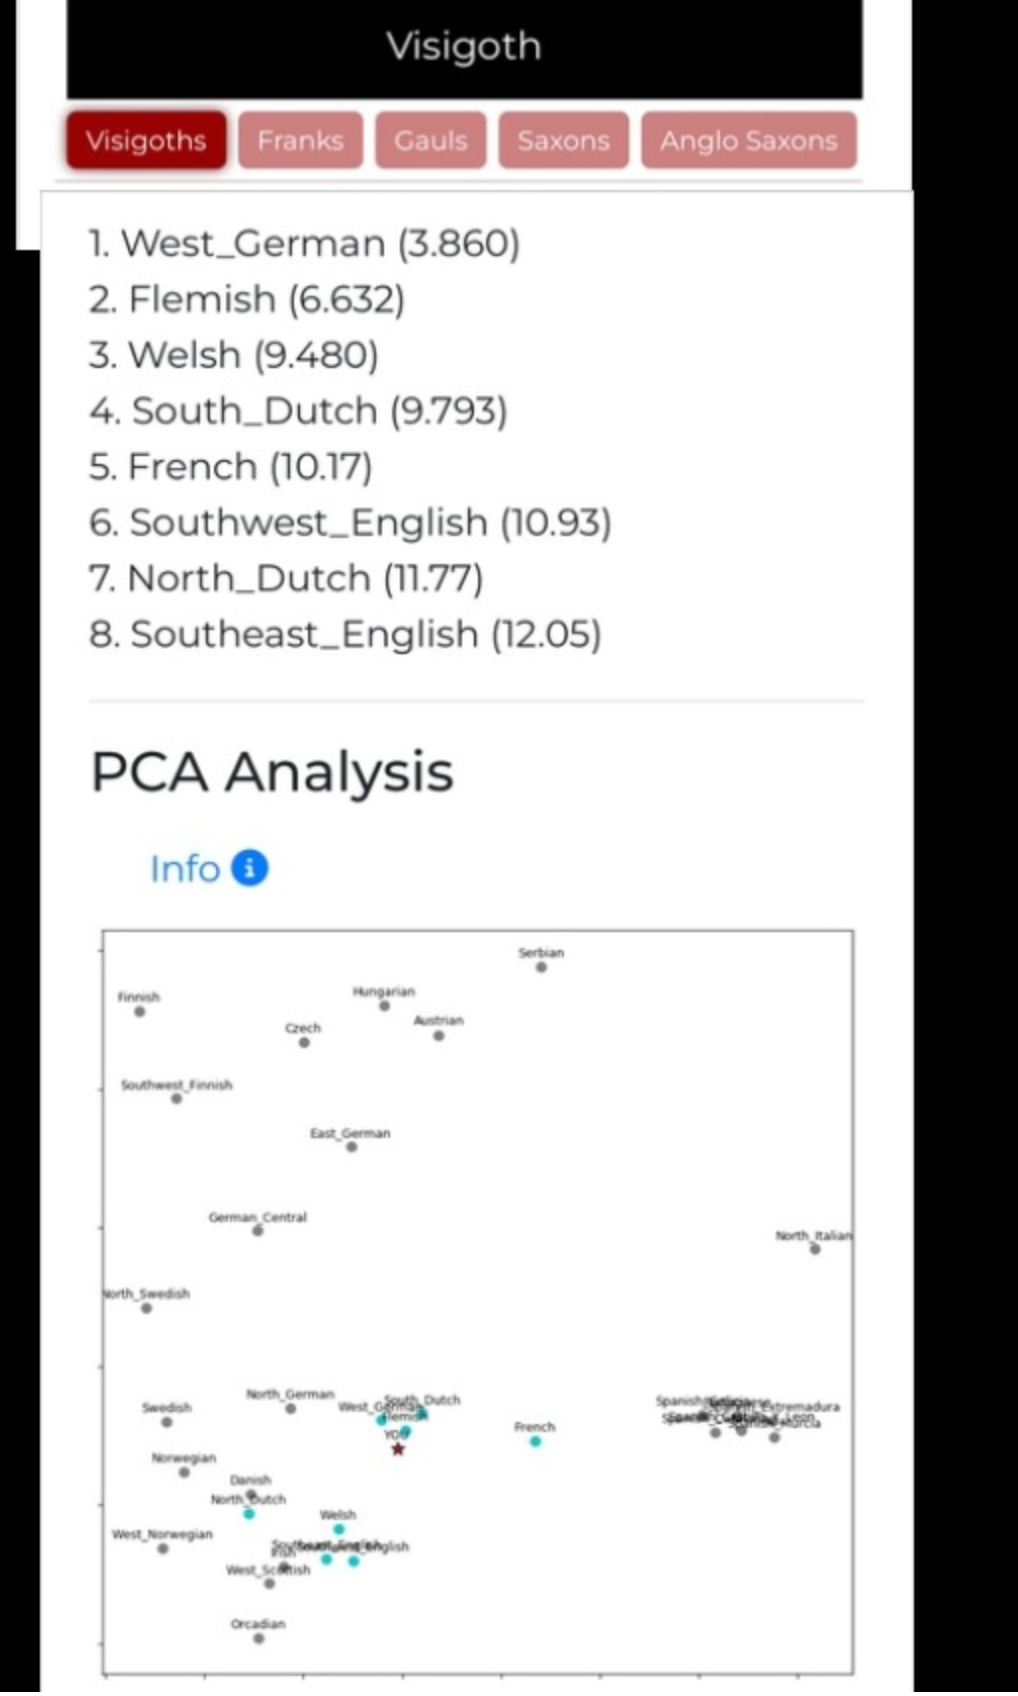Switch to the Franks tab

[300, 140]
